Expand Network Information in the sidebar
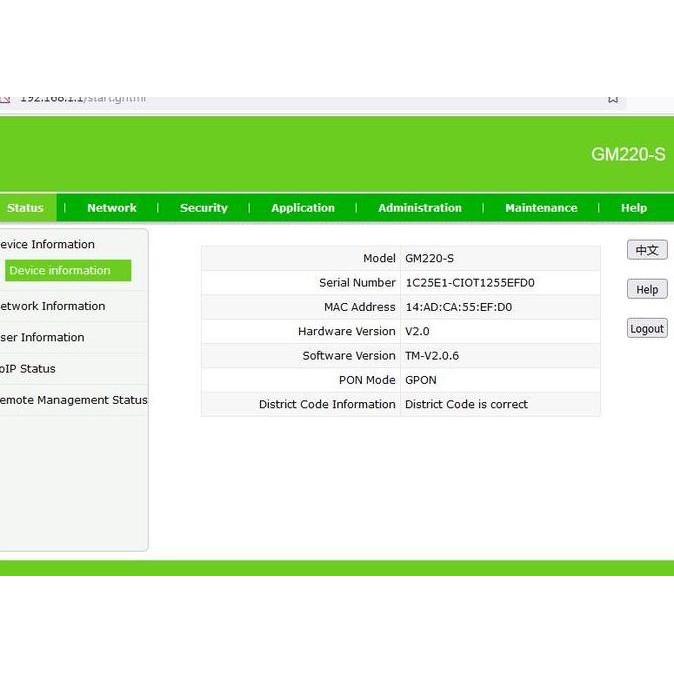The image size is (674, 674). (52, 306)
